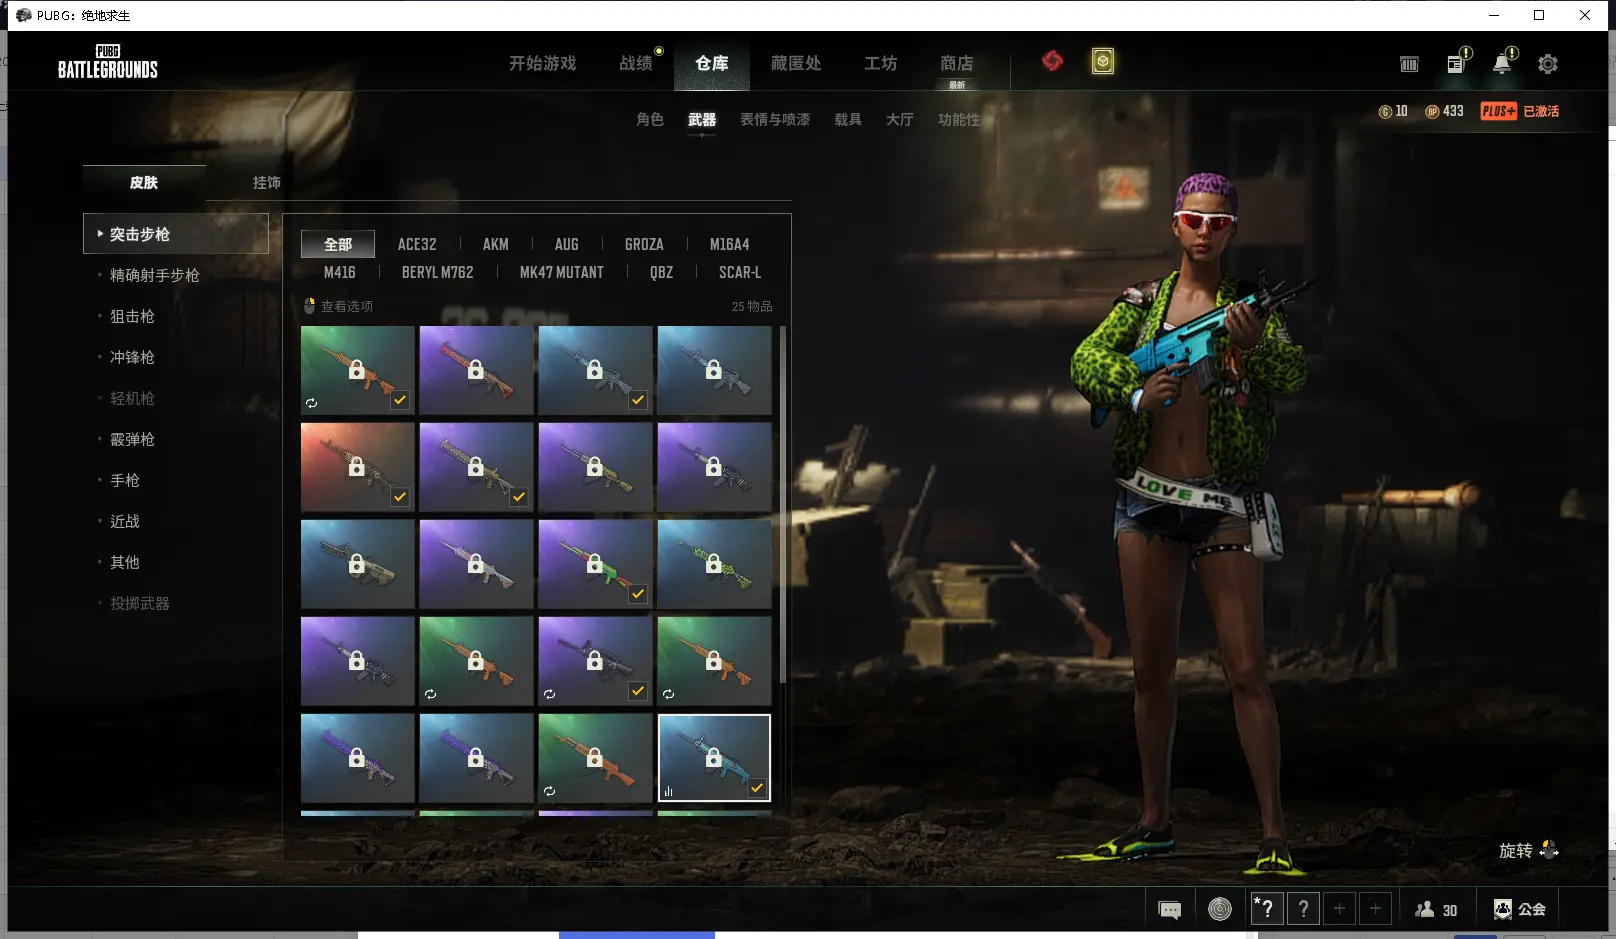Open the 战绩 navigation item
Image resolution: width=1616 pixels, height=939 pixels.
click(636, 63)
